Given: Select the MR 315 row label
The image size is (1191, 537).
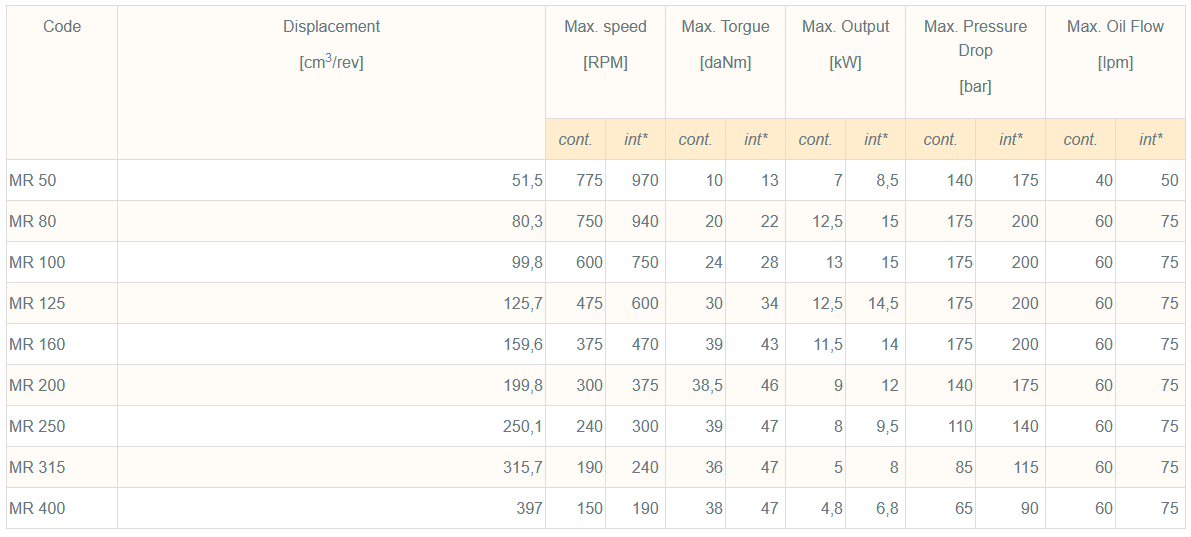Looking at the screenshot, I should 37,468.
